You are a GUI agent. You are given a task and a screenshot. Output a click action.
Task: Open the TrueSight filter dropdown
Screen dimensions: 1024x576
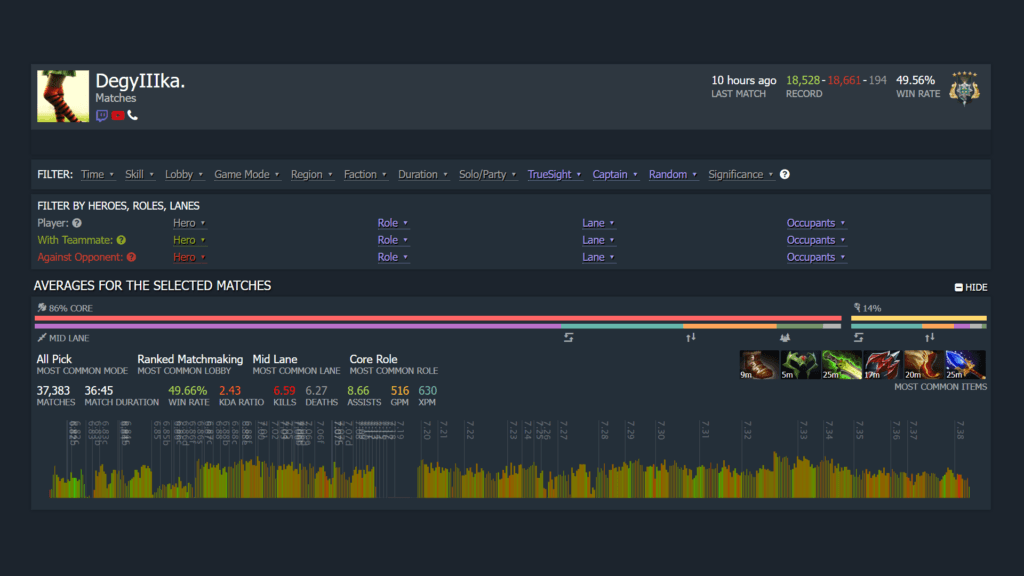[550, 174]
